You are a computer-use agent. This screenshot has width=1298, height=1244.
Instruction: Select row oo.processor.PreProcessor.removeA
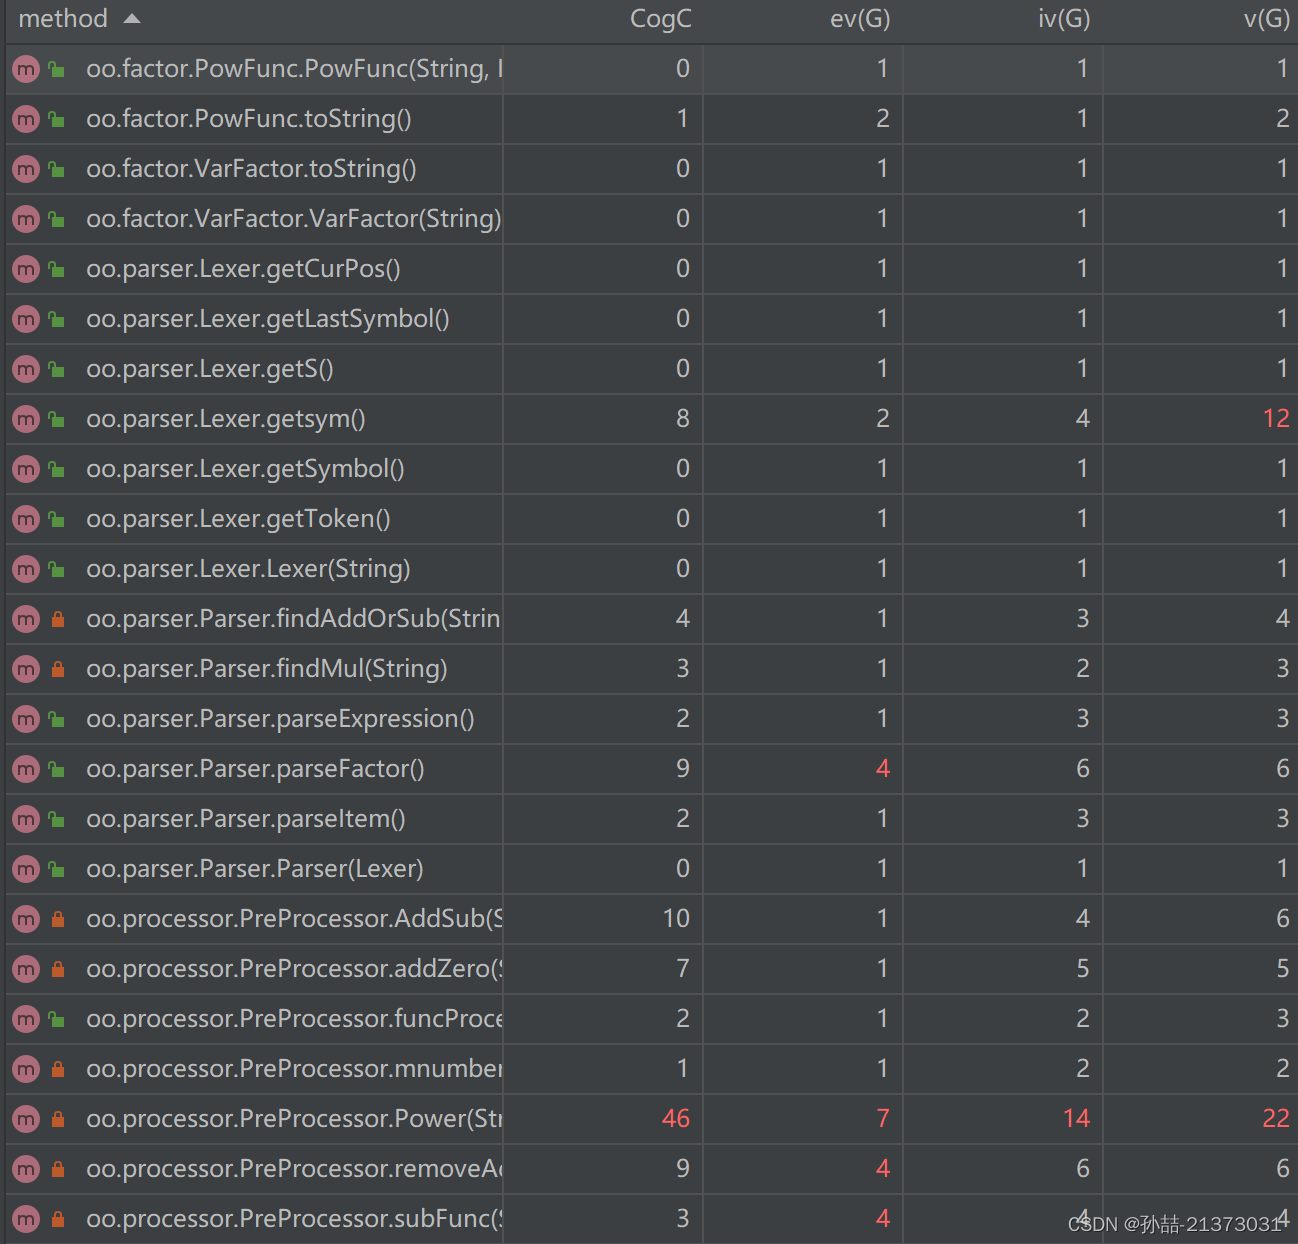651,1169
